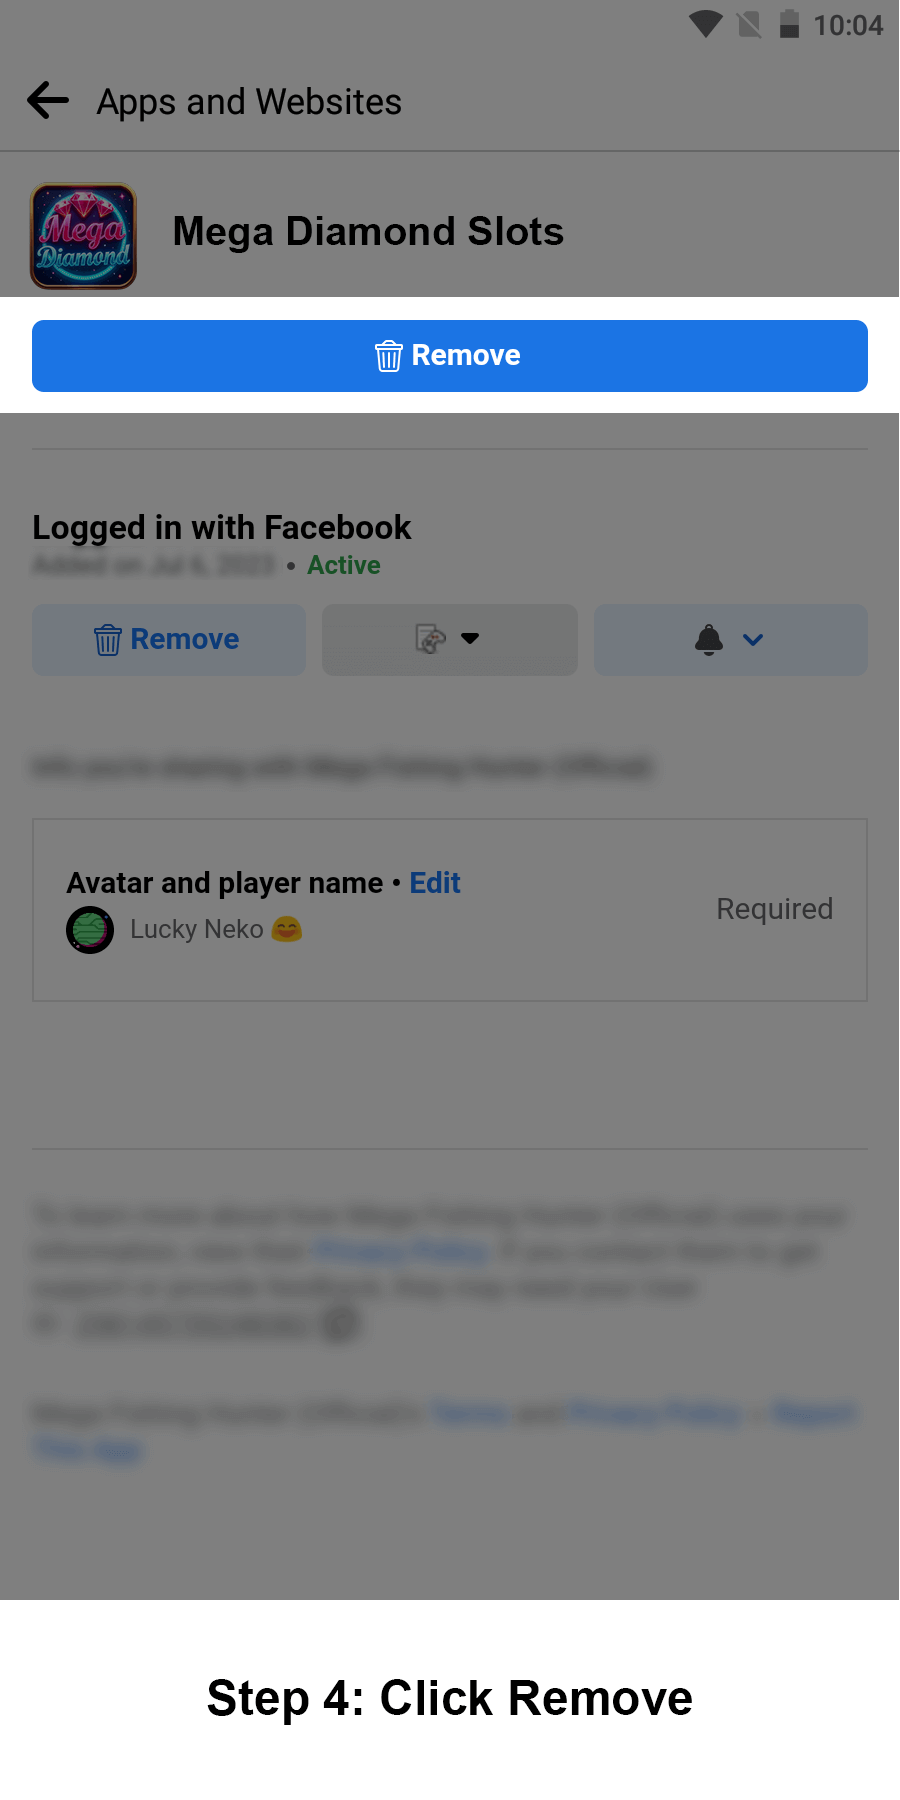Expand the notification bell dropdown

coord(731,640)
